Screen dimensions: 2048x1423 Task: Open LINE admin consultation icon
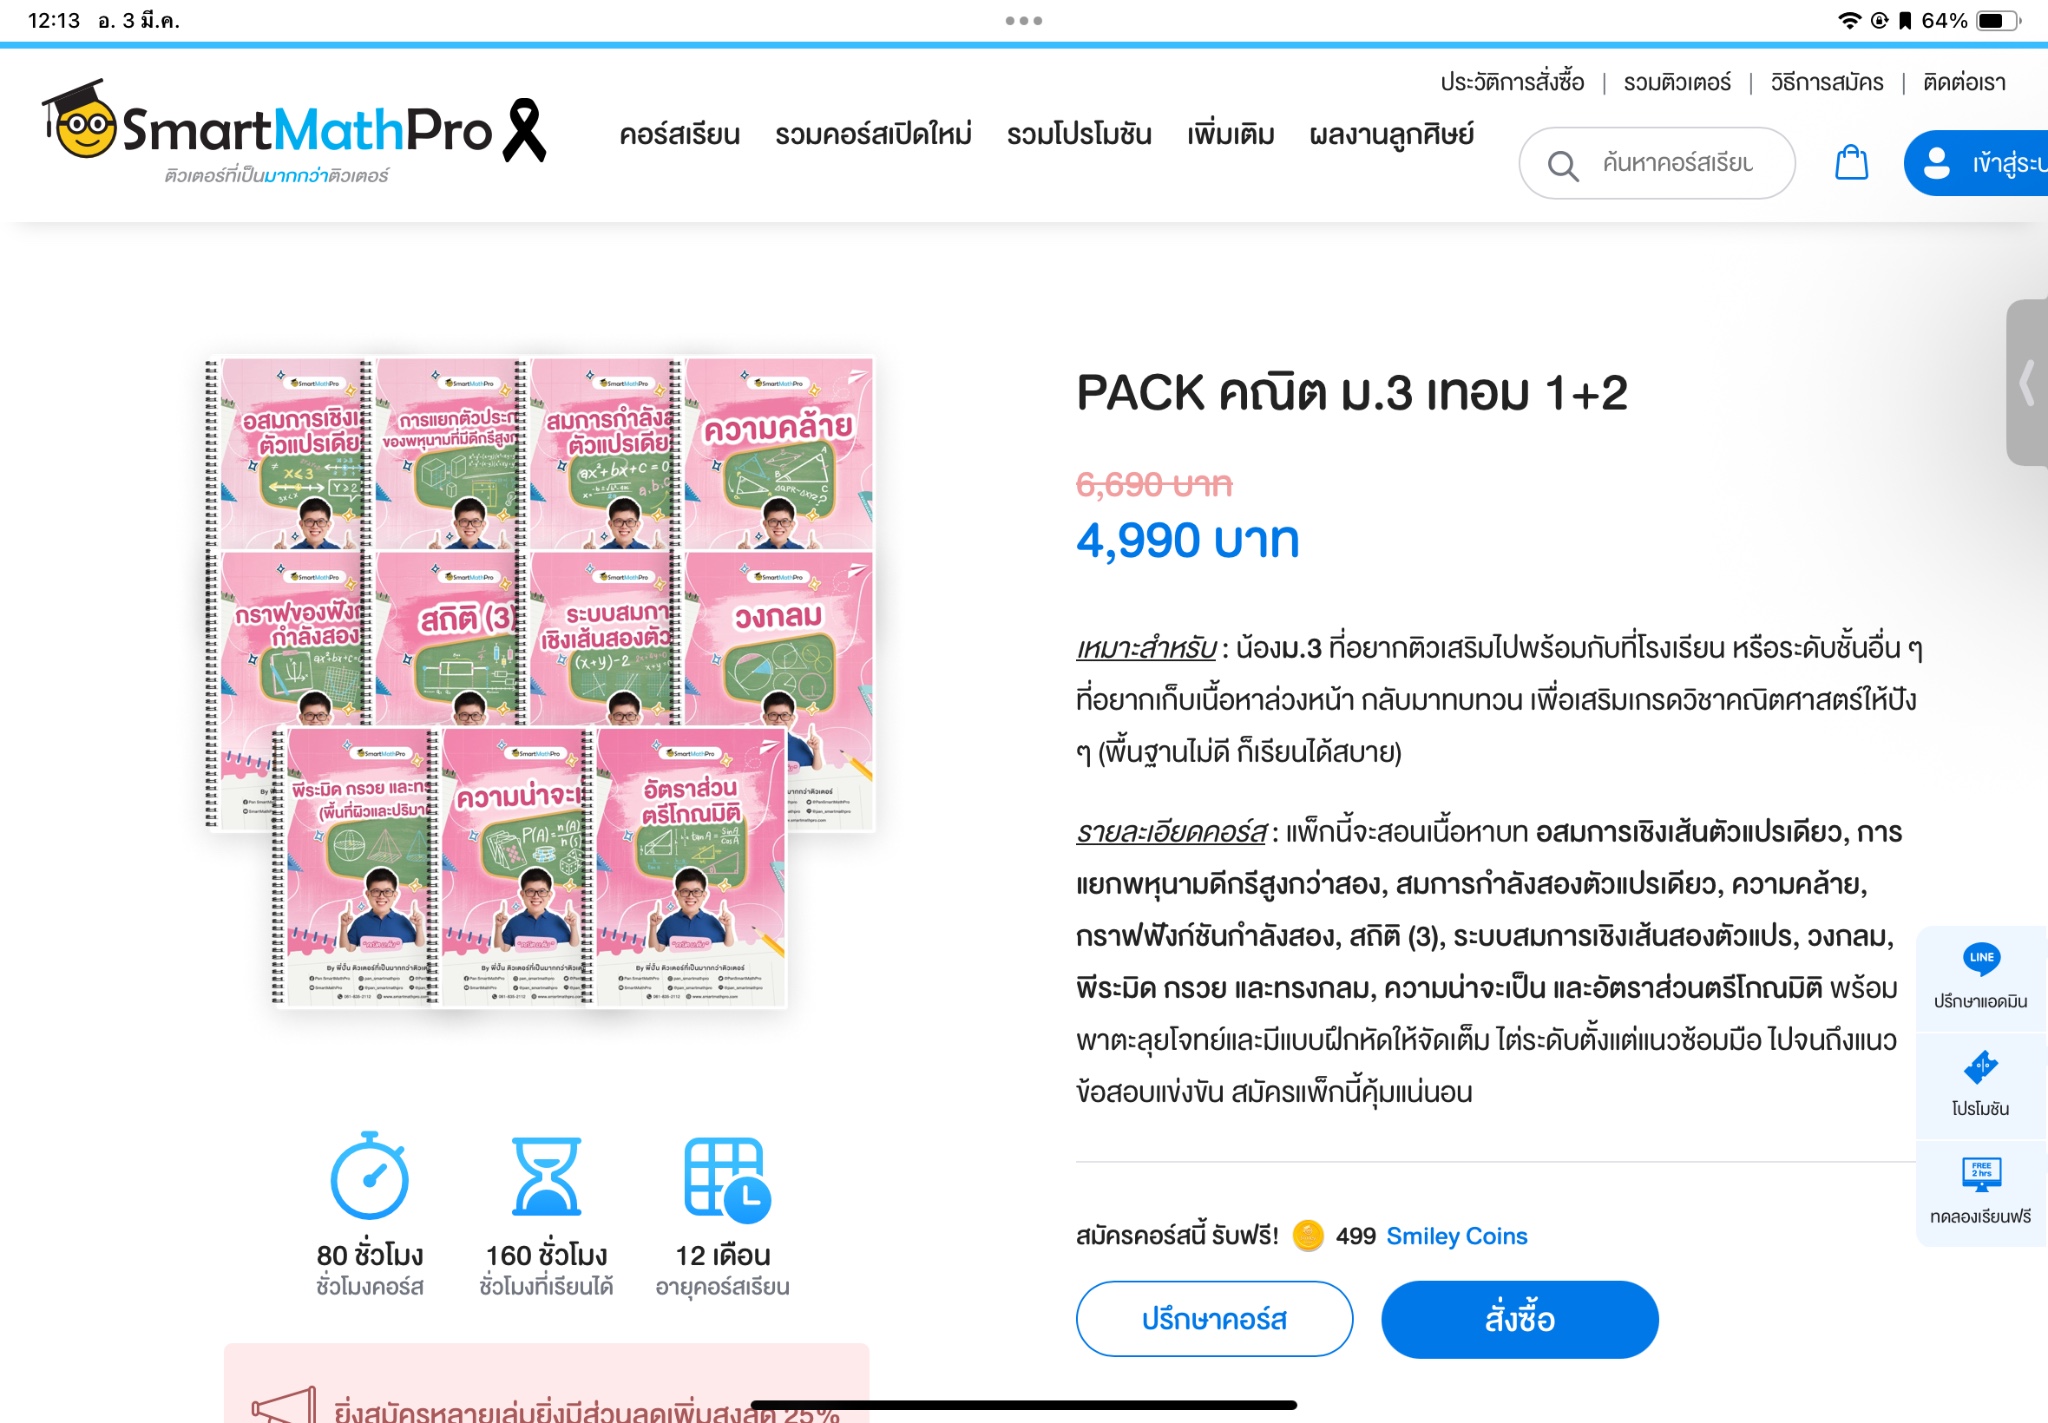1981,959
